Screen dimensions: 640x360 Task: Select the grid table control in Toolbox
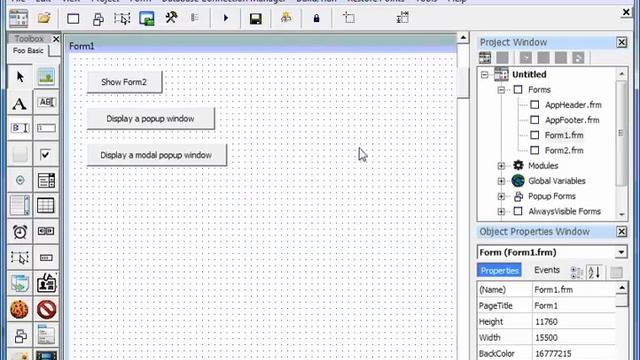(x=46, y=206)
